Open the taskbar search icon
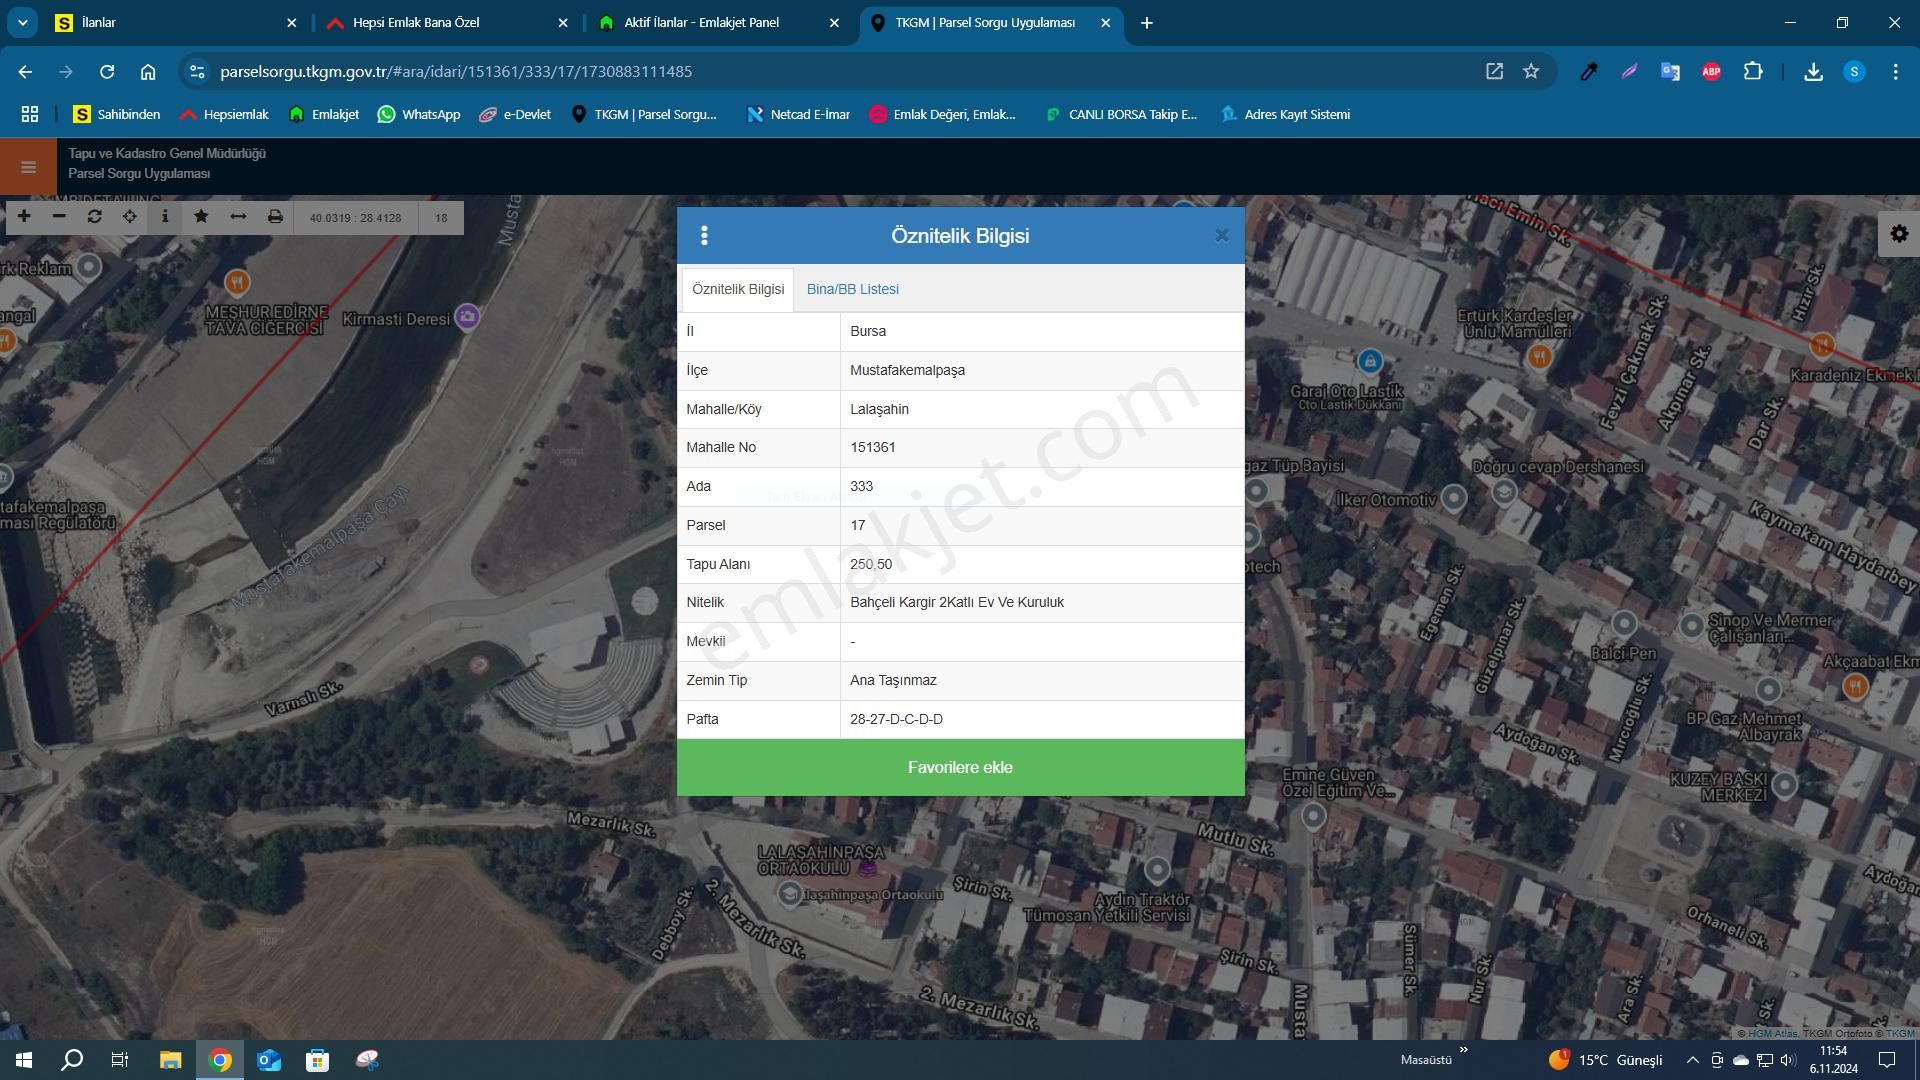1920x1080 pixels. pyautogui.click(x=72, y=1060)
